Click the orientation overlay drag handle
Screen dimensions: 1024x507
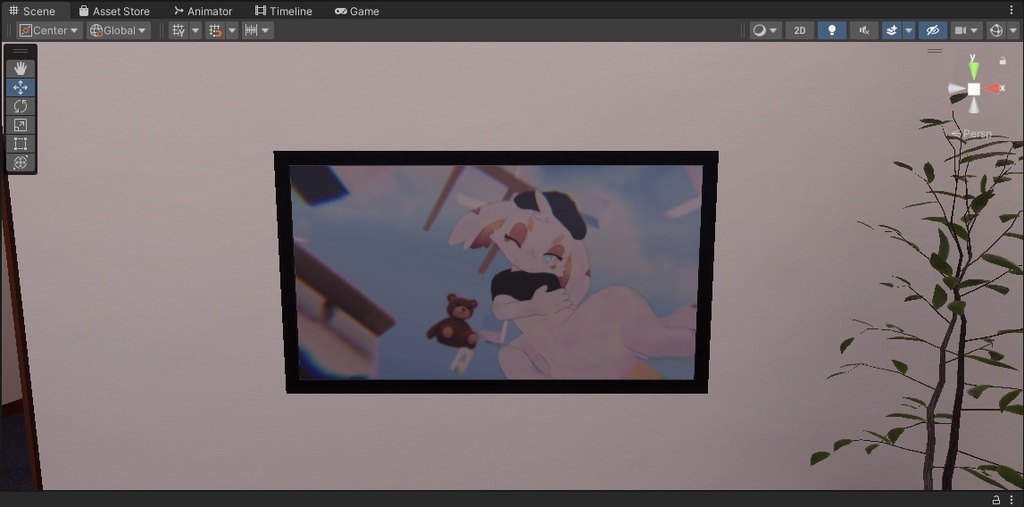pyautogui.click(x=935, y=50)
